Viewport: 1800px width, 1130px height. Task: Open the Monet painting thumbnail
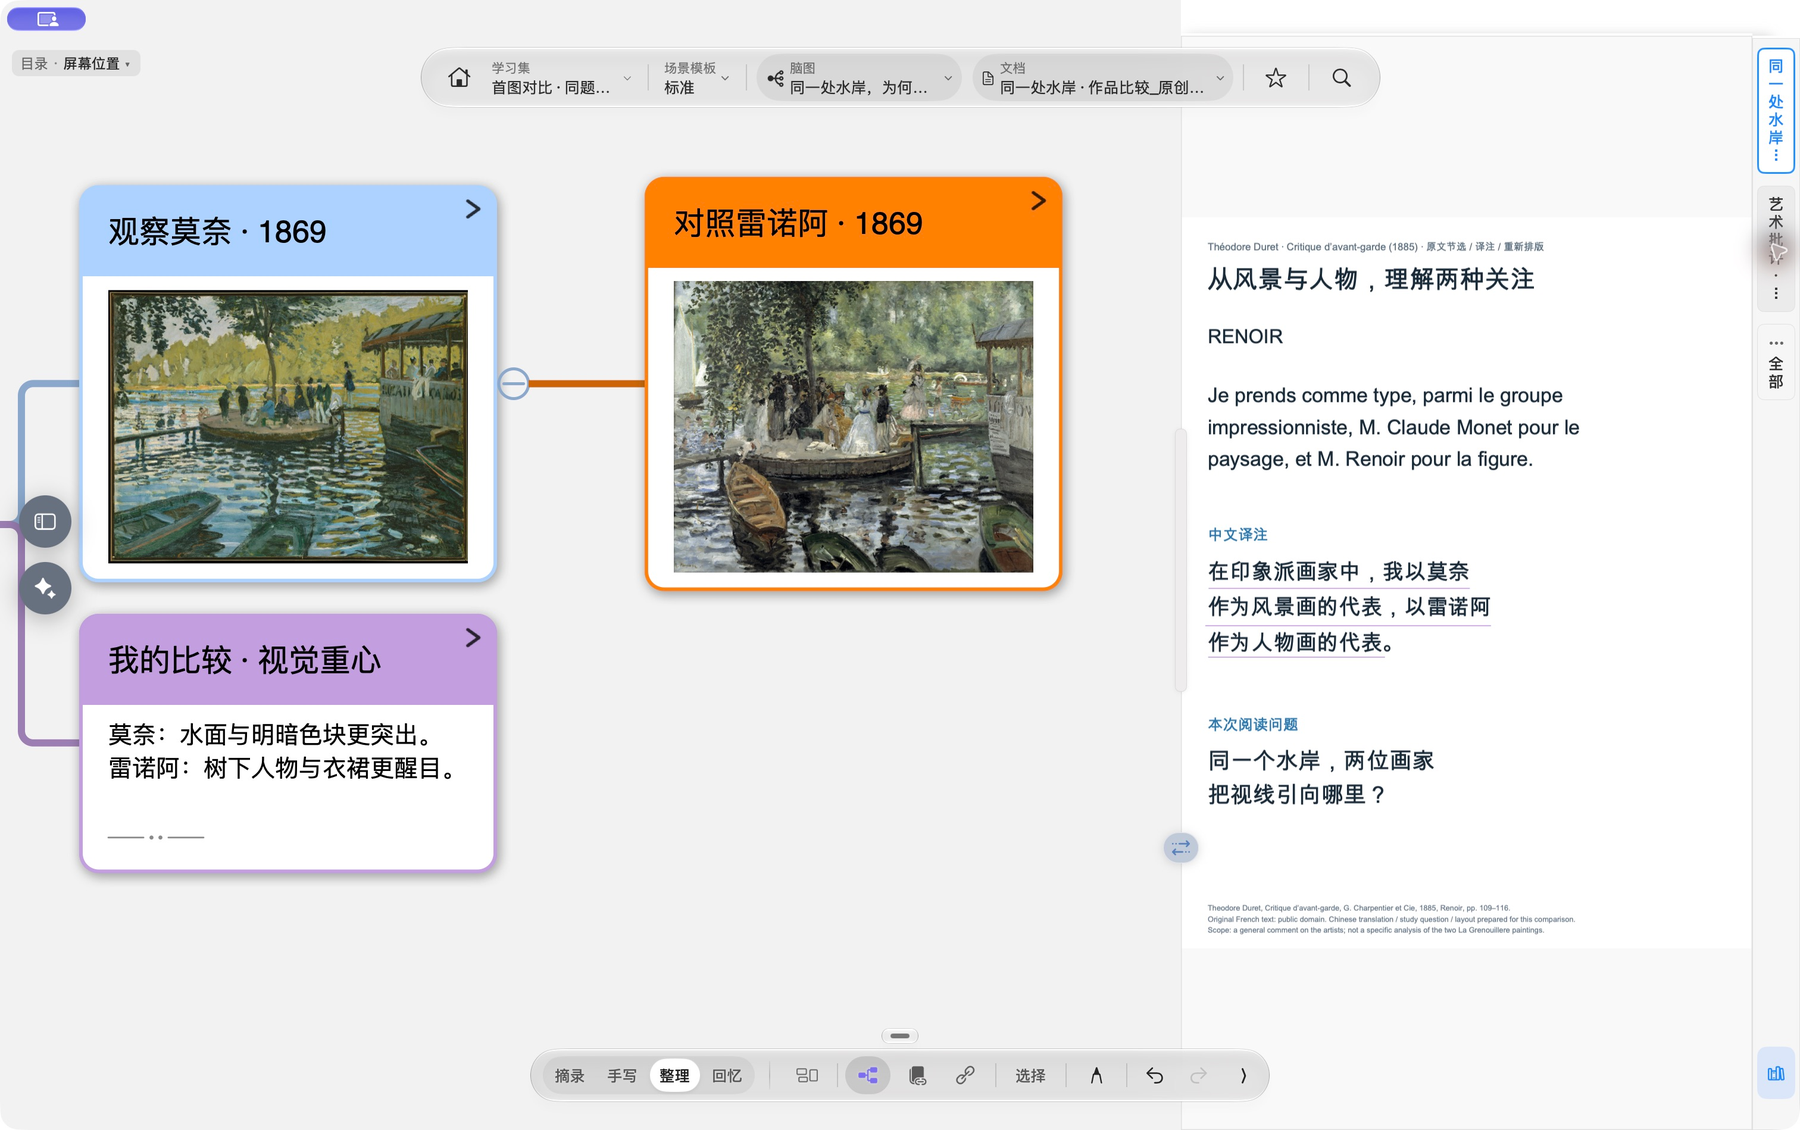tap(288, 427)
